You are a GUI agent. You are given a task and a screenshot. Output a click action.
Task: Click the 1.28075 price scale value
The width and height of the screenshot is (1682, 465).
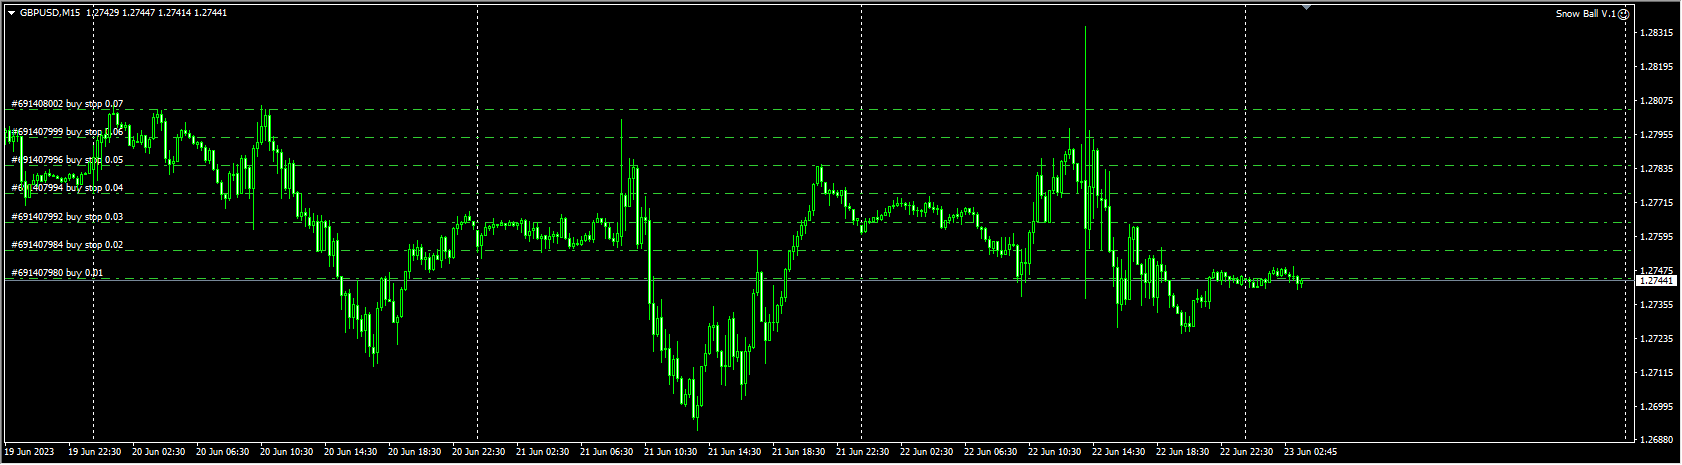1657,101
